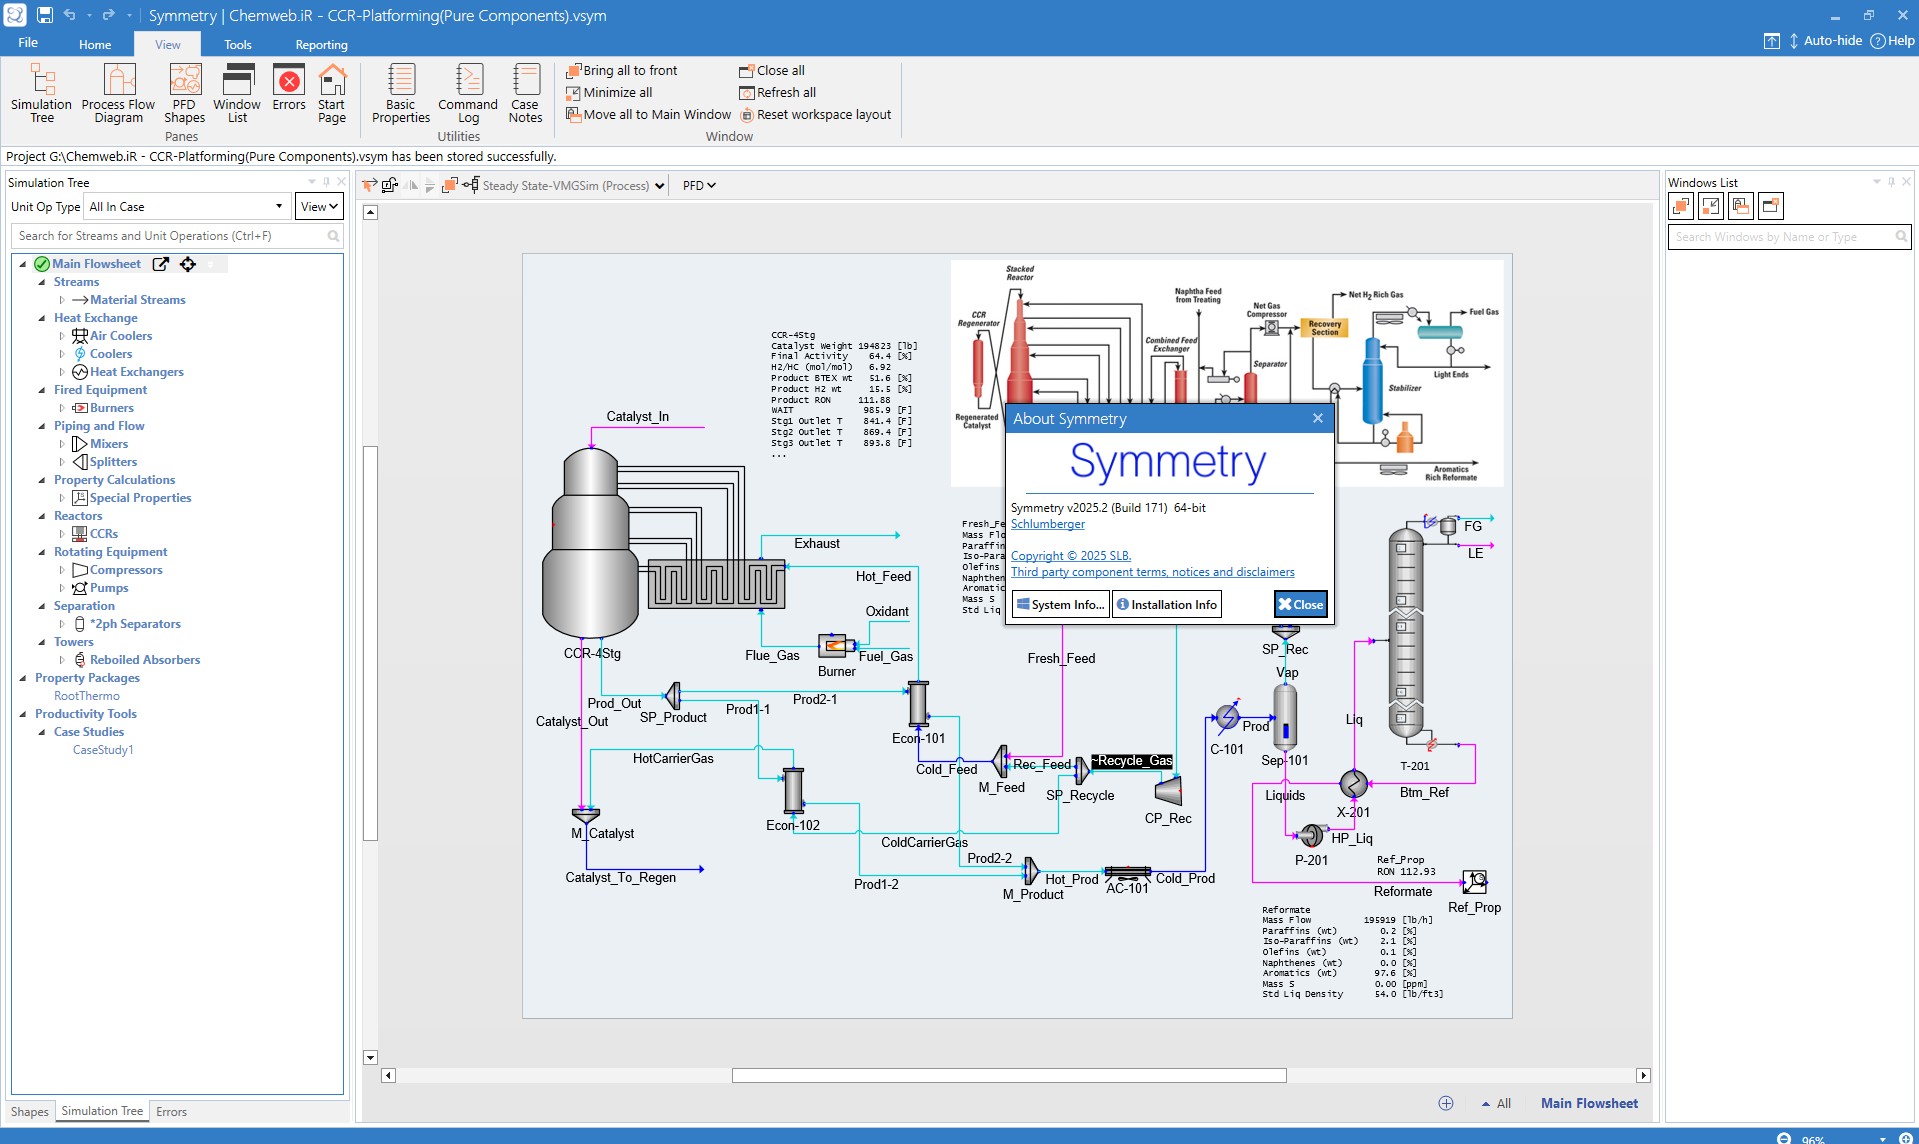Click the stream and unit operations search field
Screen dimensions: 1919x1144
click(x=170, y=236)
